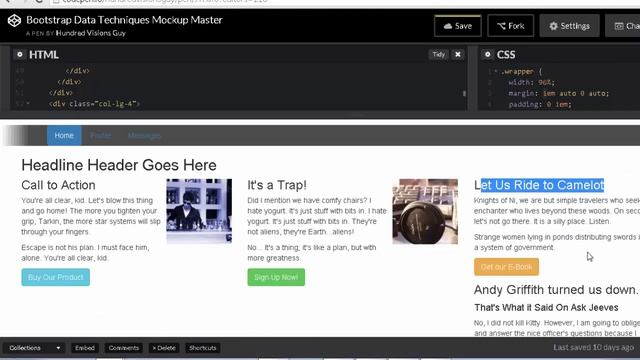Image resolution: width=640 pixels, height=360 pixels.
Task: Click the div class="col-lg-4" code line
Action: pos(94,104)
